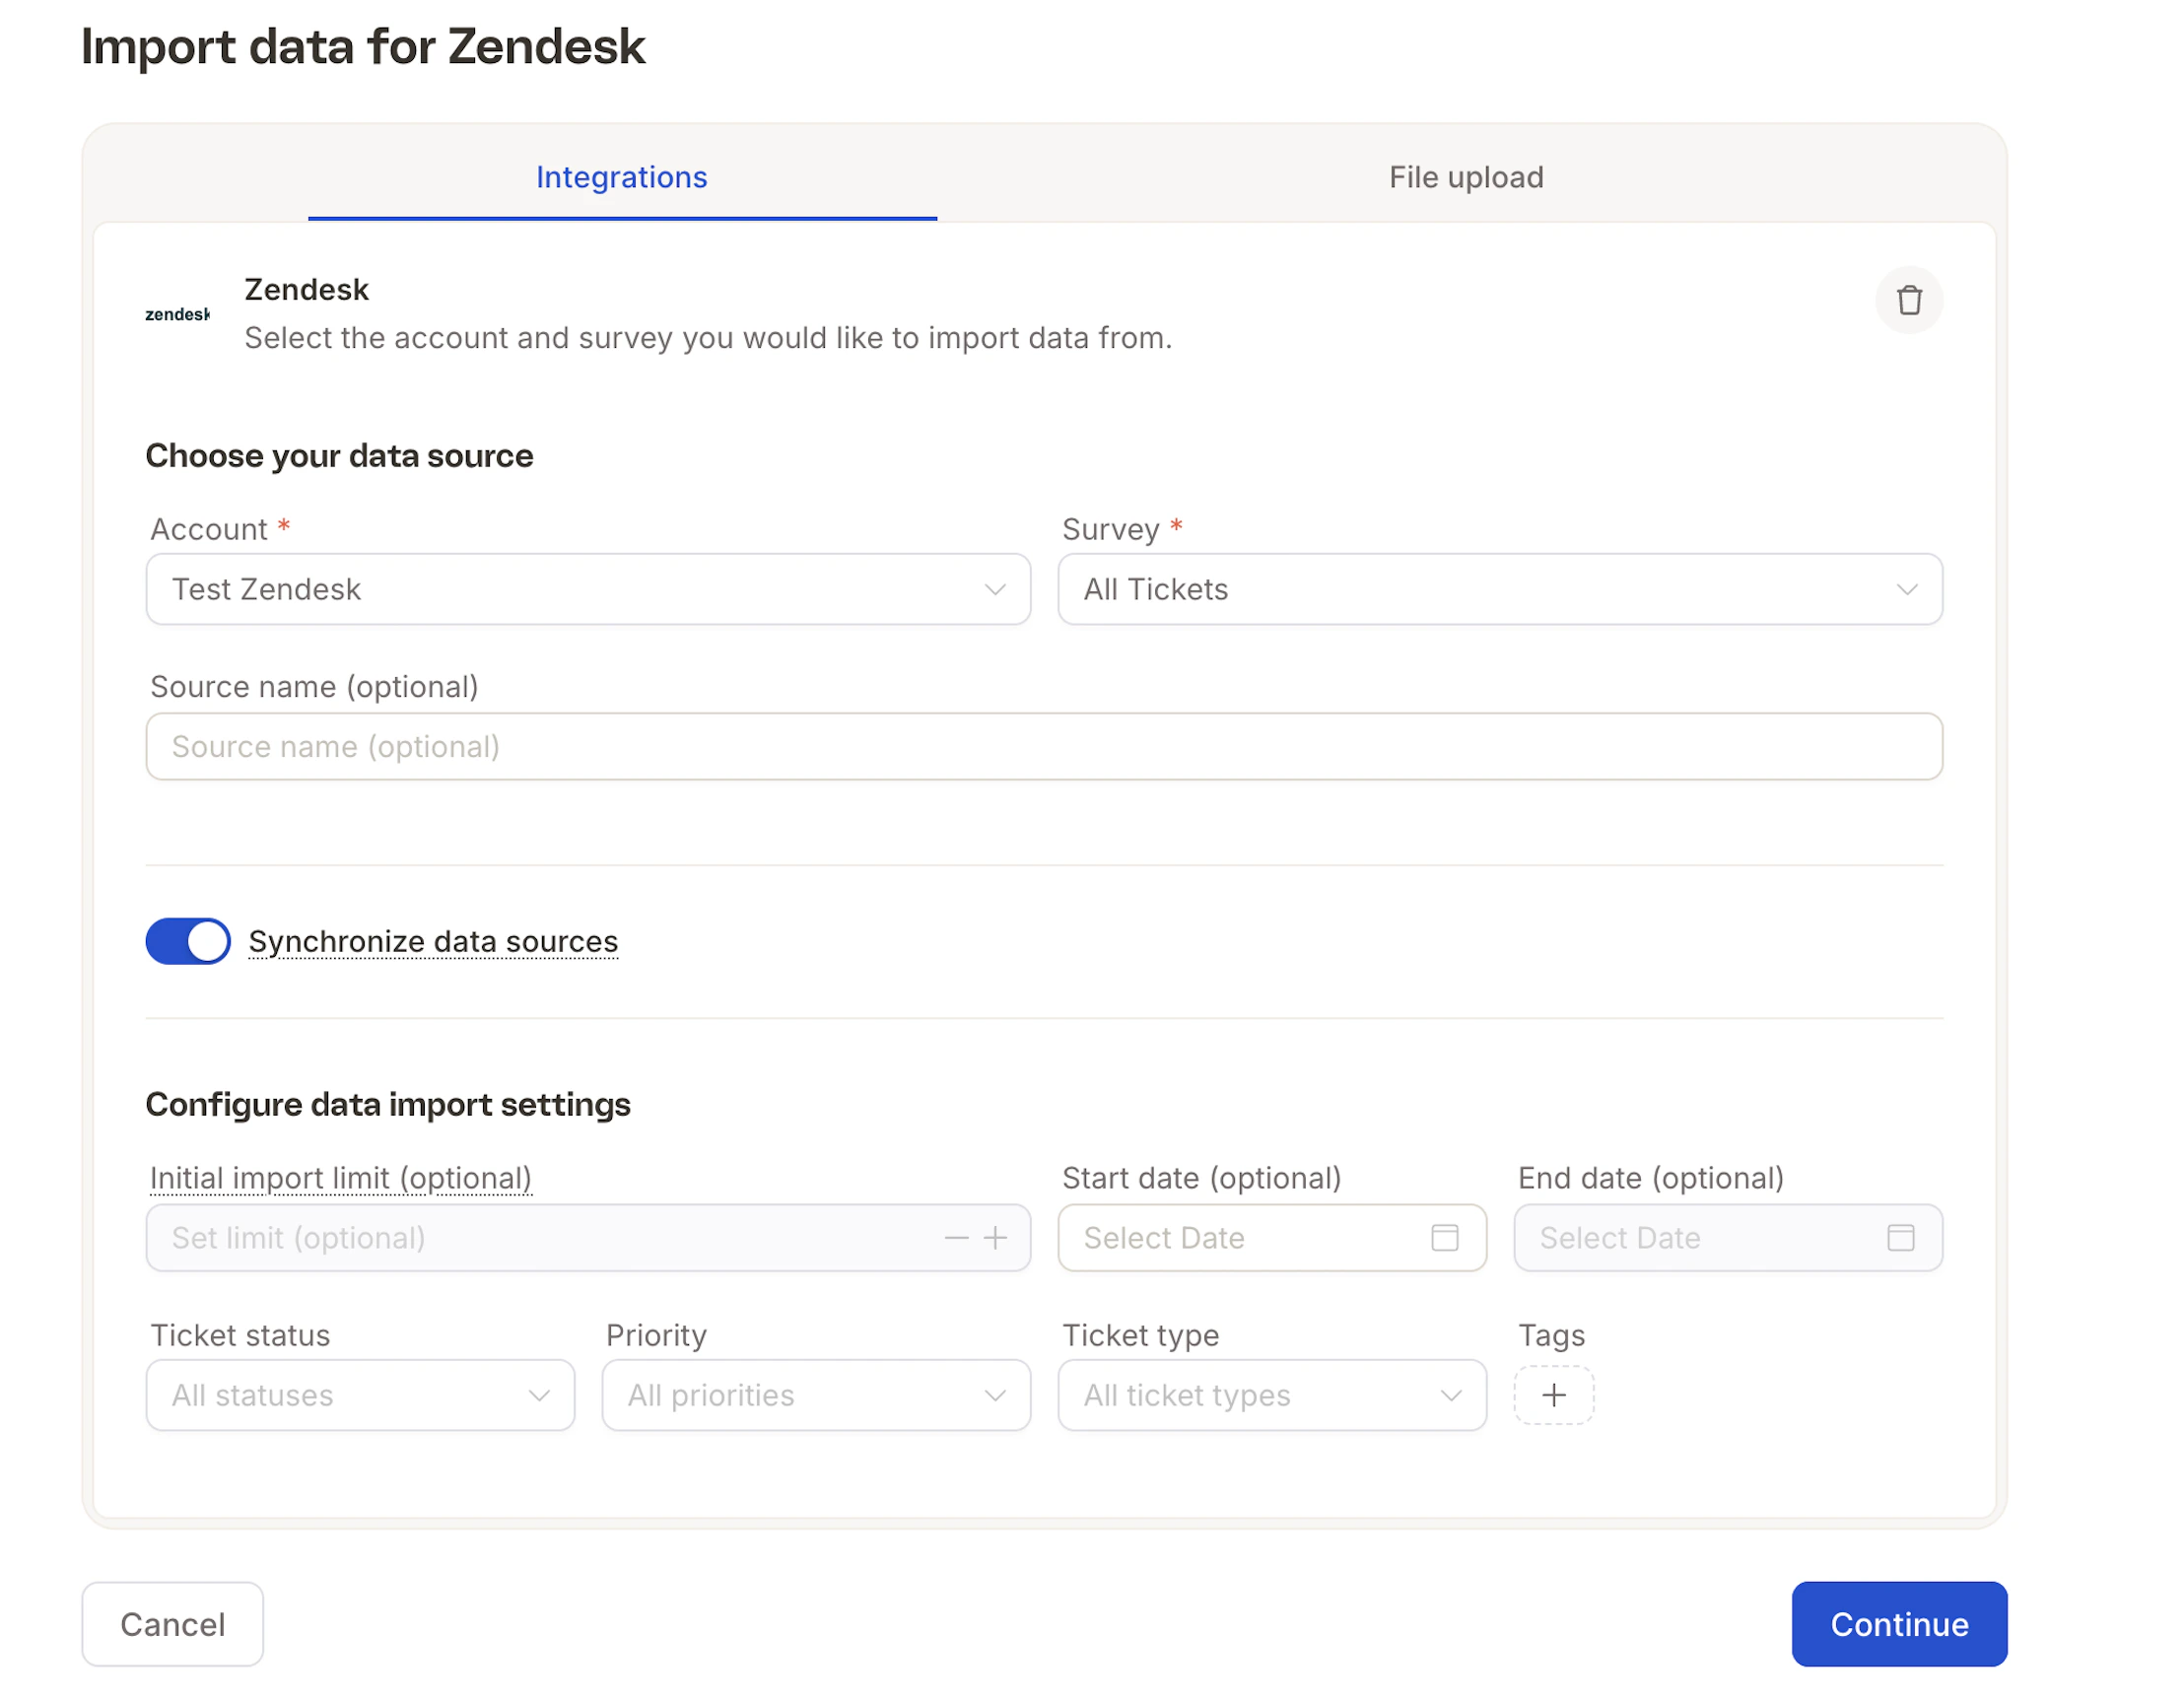Click the 'Import data for Zendesk' title
The image size is (2184, 1701).
click(x=363, y=47)
